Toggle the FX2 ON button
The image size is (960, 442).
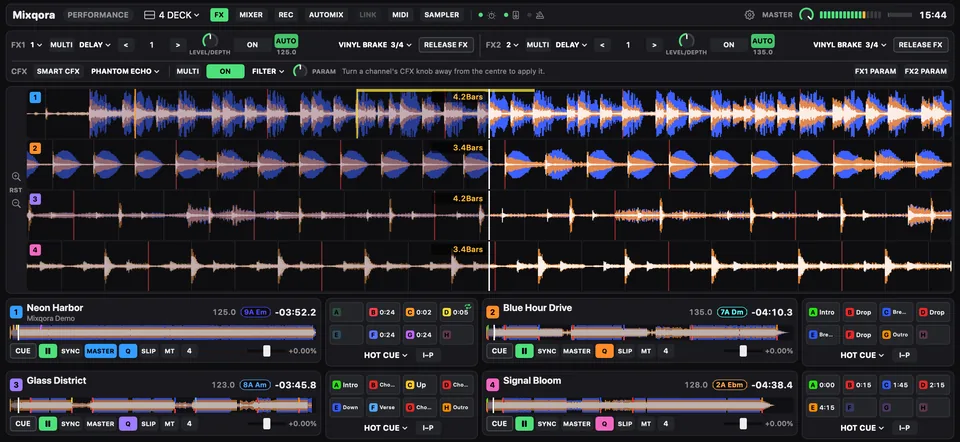tap(729, 45)
